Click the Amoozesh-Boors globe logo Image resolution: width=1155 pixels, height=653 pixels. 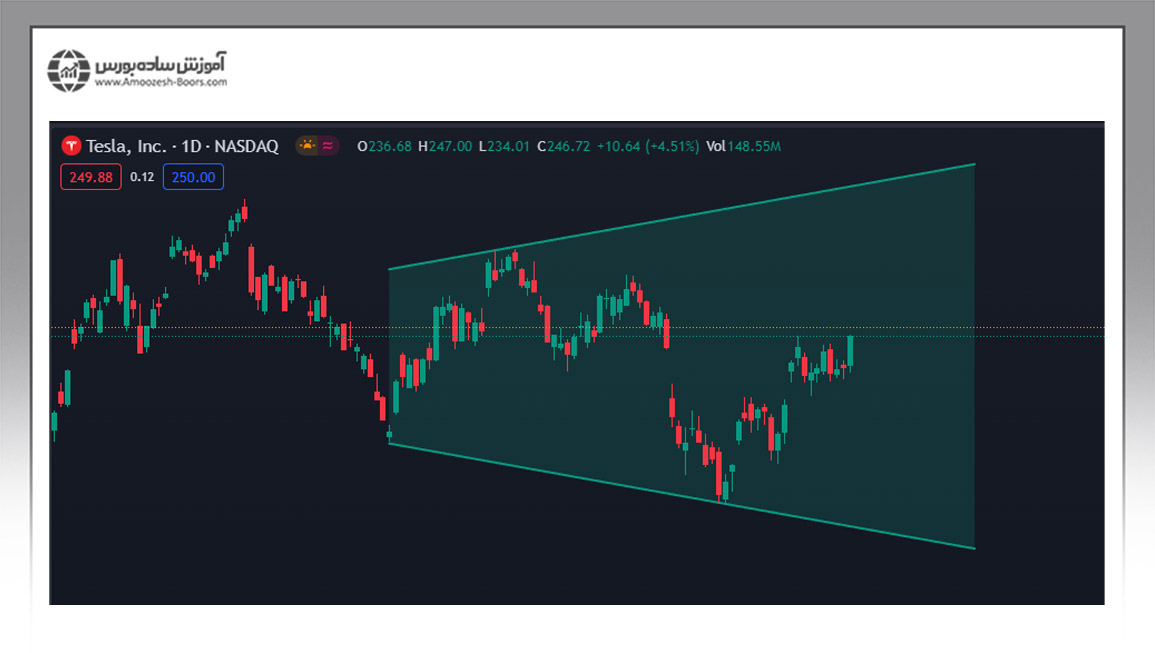coord(69,71)
